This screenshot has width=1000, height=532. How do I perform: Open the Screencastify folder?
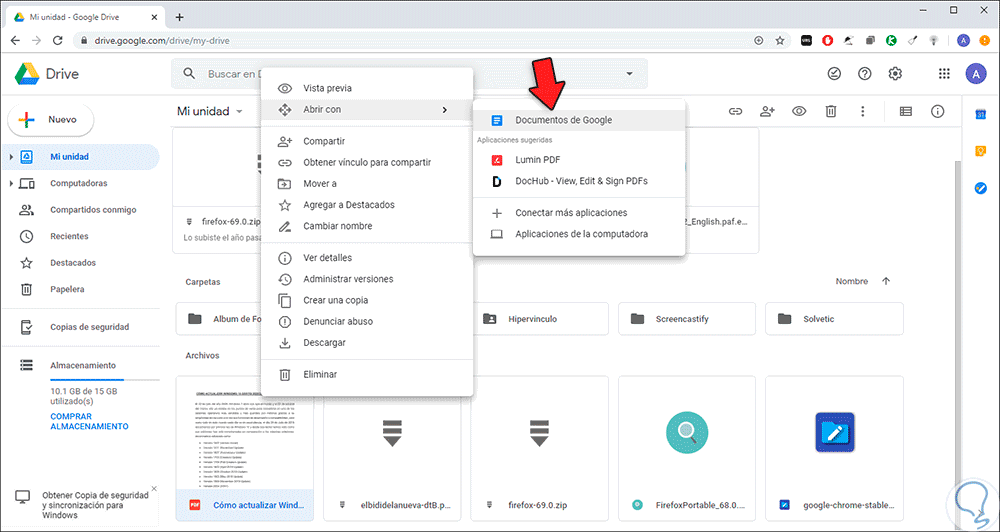[x=687, y=318]
